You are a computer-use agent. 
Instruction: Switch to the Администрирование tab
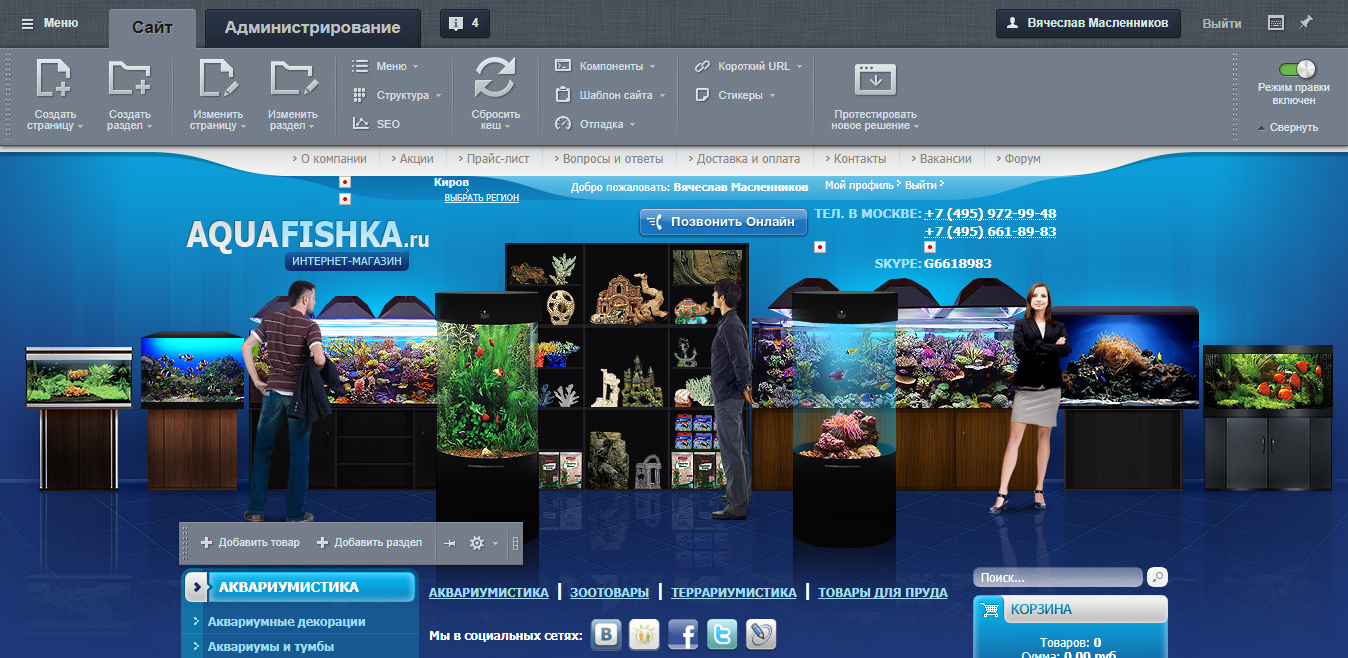tap(312, 27)
